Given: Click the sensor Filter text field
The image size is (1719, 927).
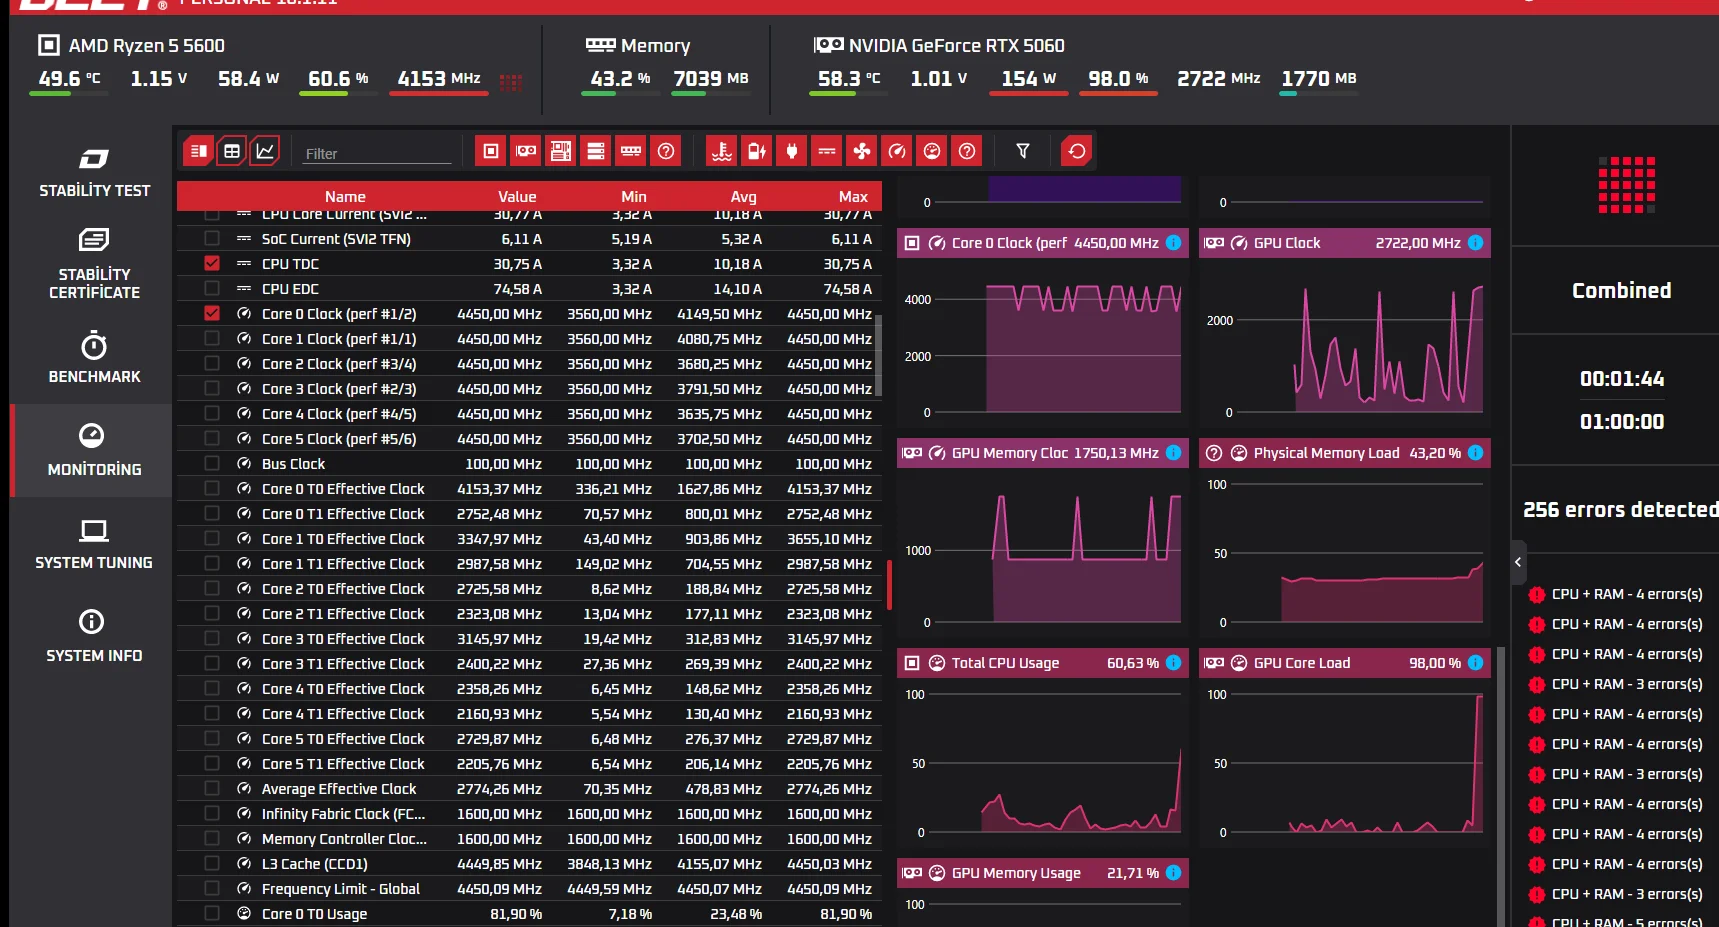Looking at the screenshot, I should click(377, 153).
